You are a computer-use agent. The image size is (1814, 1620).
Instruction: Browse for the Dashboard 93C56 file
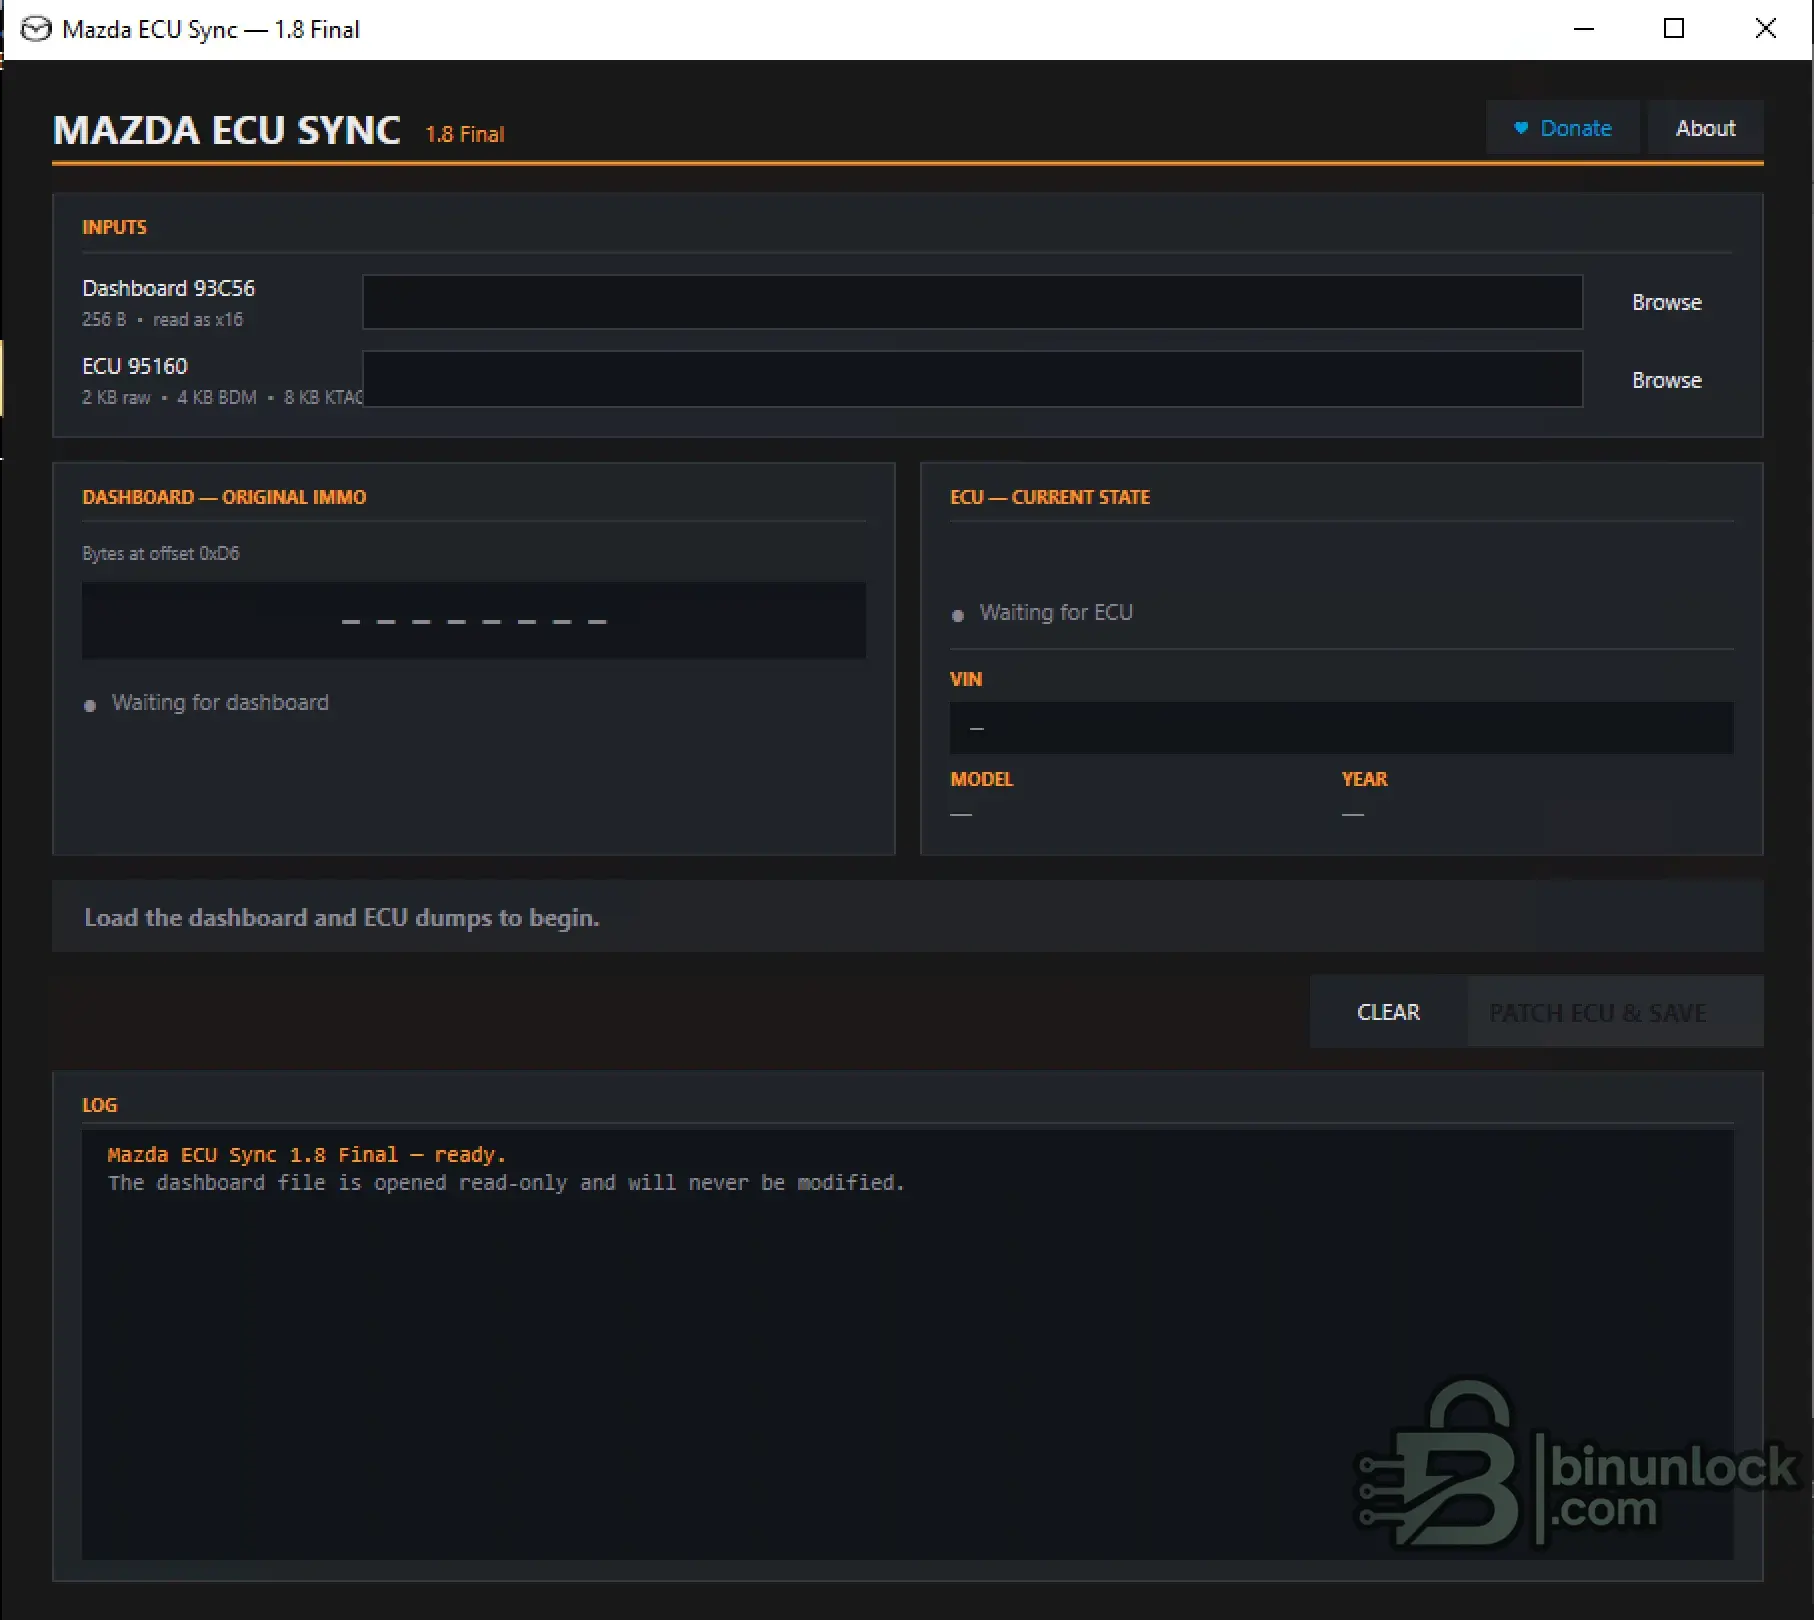point(1666,302)
